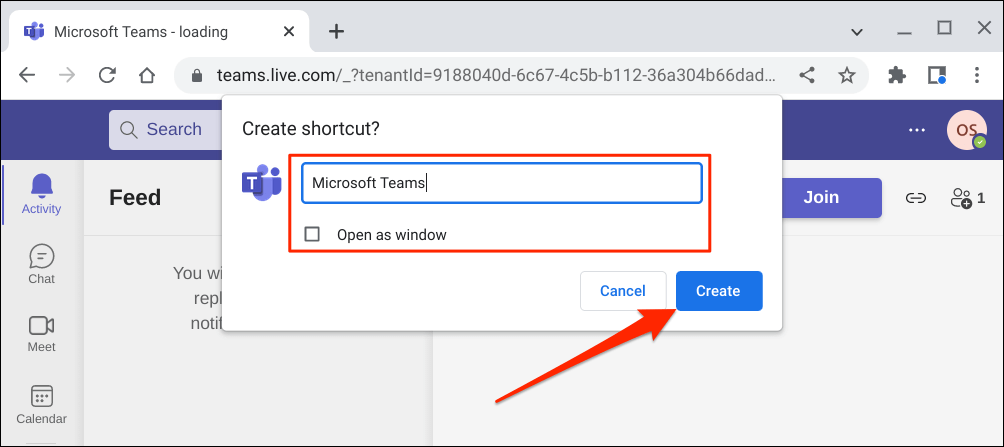Screen dimensions: 1004x447
Task: Open a new browser tab
Action: tap(336, 31)
